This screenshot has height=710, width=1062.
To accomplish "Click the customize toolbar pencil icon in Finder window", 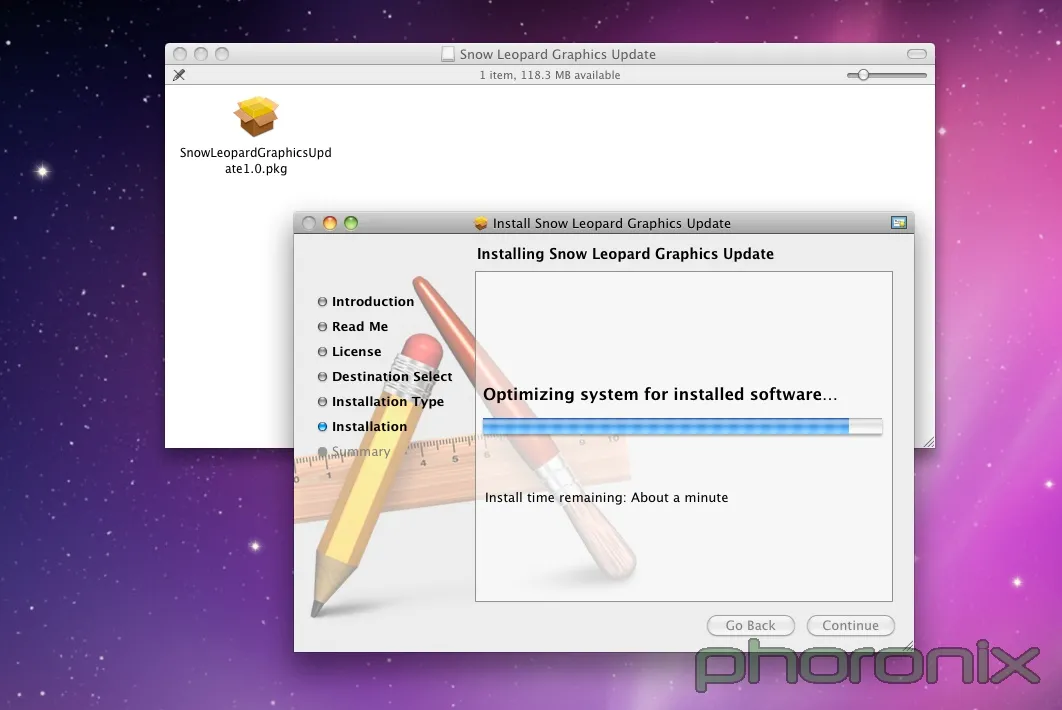I will (x=179, y=75).
